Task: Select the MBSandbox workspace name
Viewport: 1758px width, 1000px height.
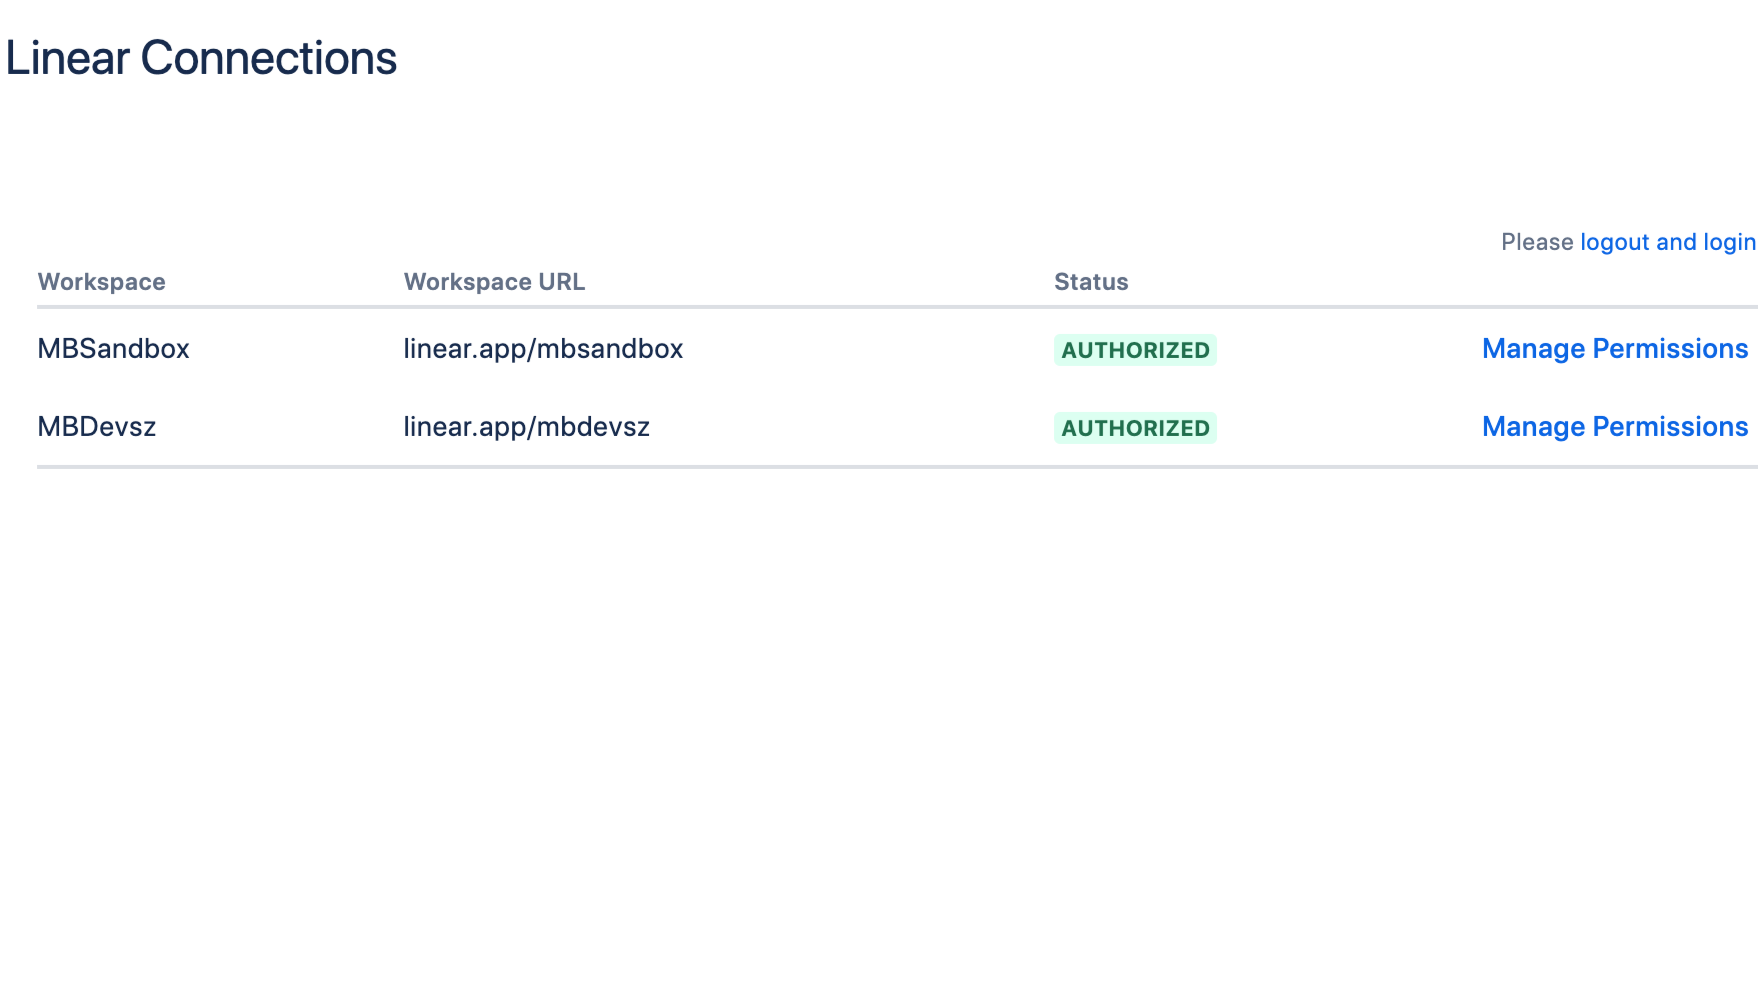Action: pyautogui.click(x=113, y=349)
